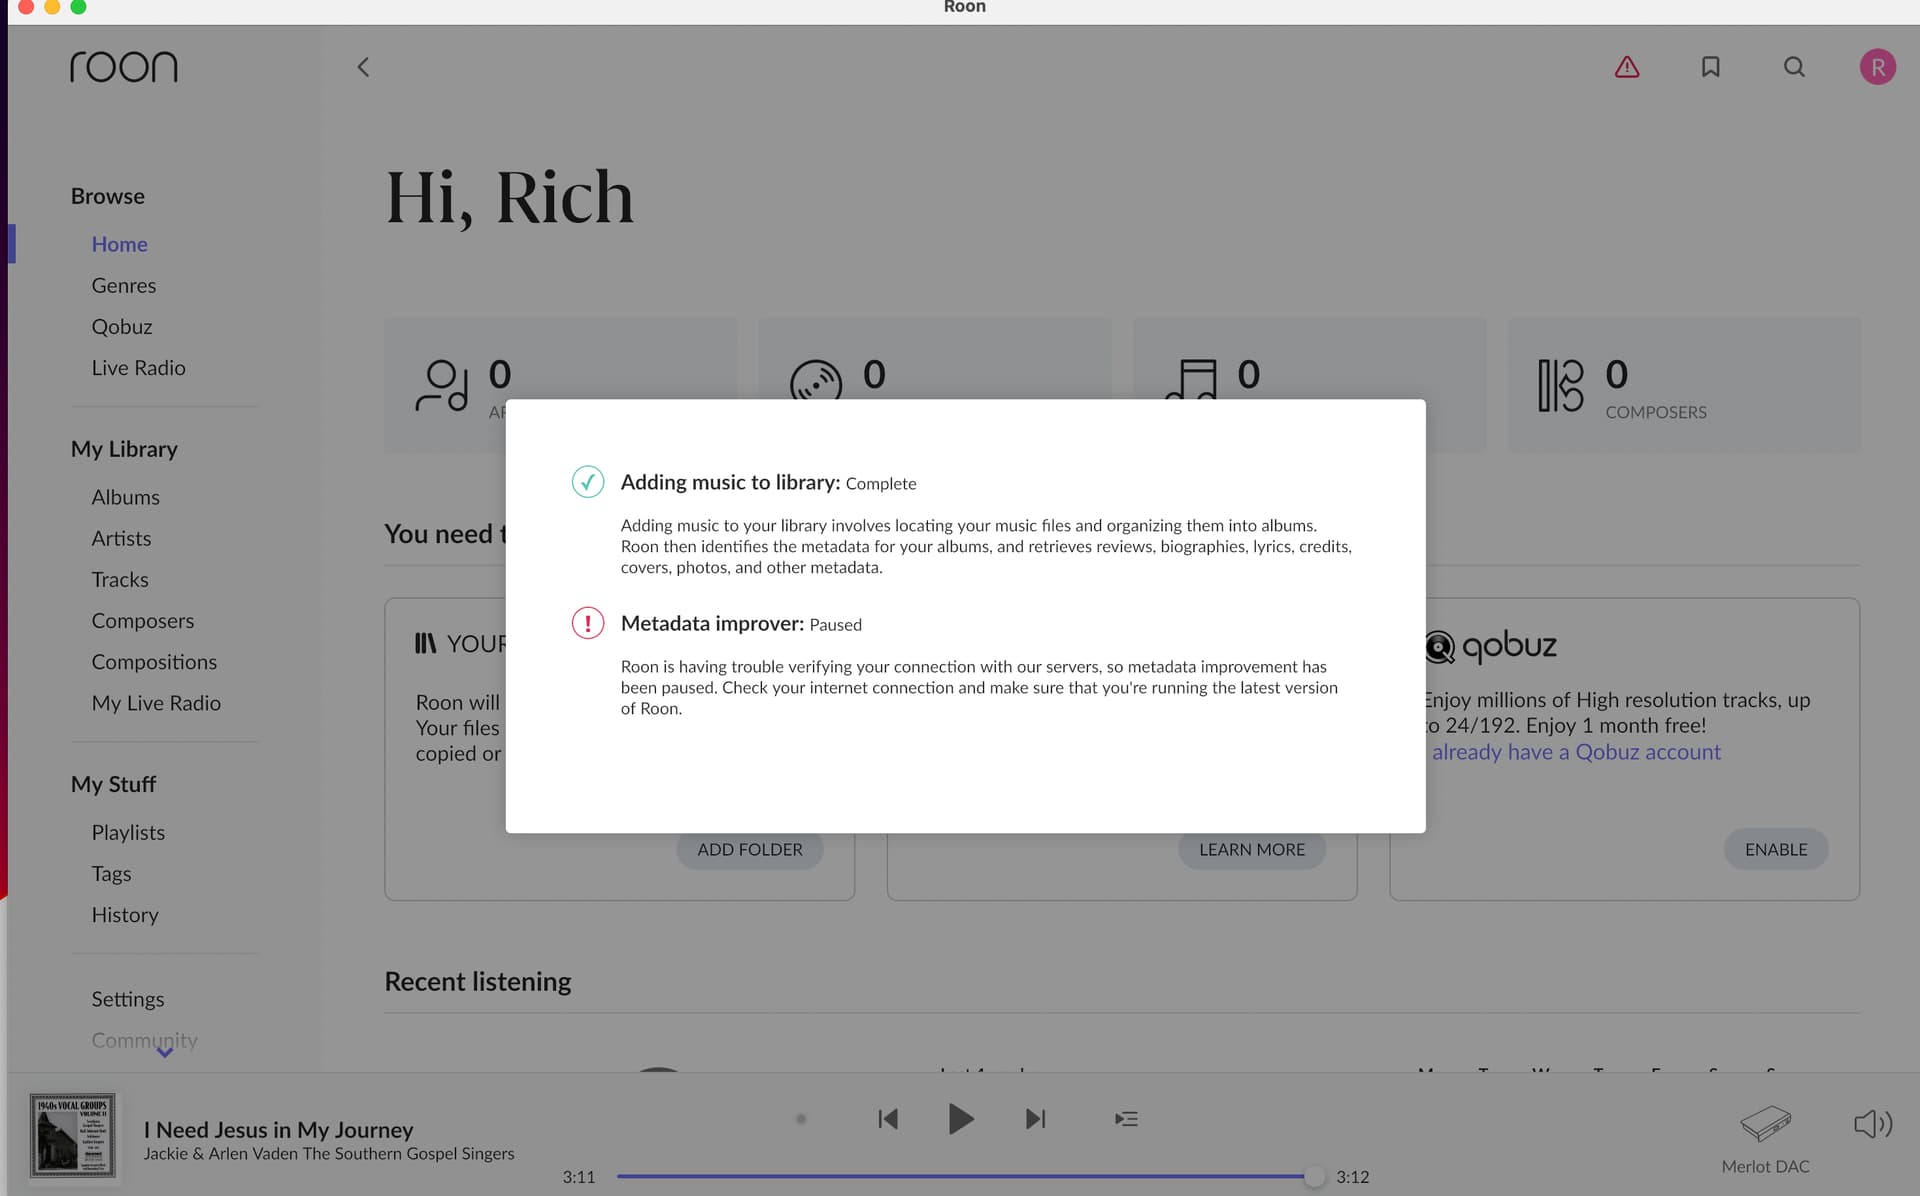Image resolution: width=1920 pixels, height=1196 pixels.
Task: Click the ENABLE Qobuz button
Action: pyautogui.click(x=1775, y=849)
